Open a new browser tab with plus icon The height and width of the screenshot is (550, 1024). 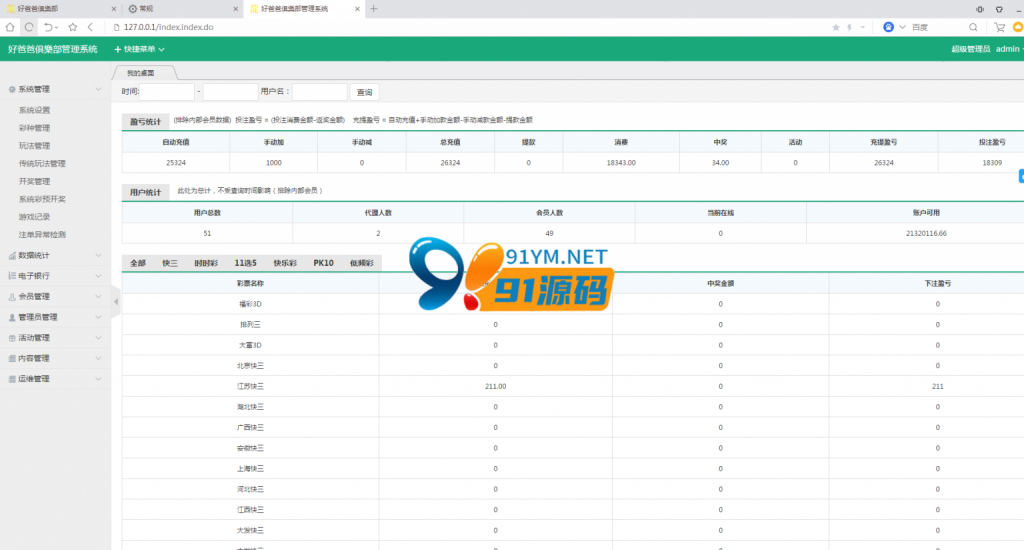[374, 8]
